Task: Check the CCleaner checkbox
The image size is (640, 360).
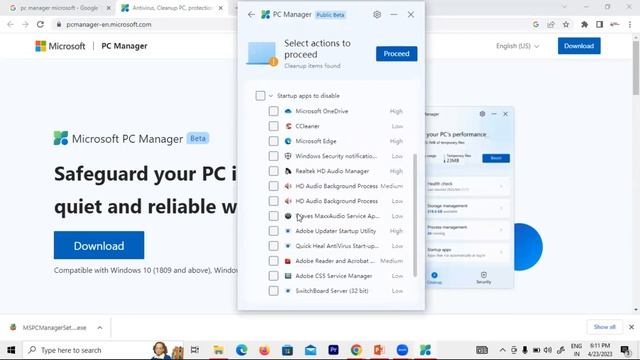Action: [273, 126]
